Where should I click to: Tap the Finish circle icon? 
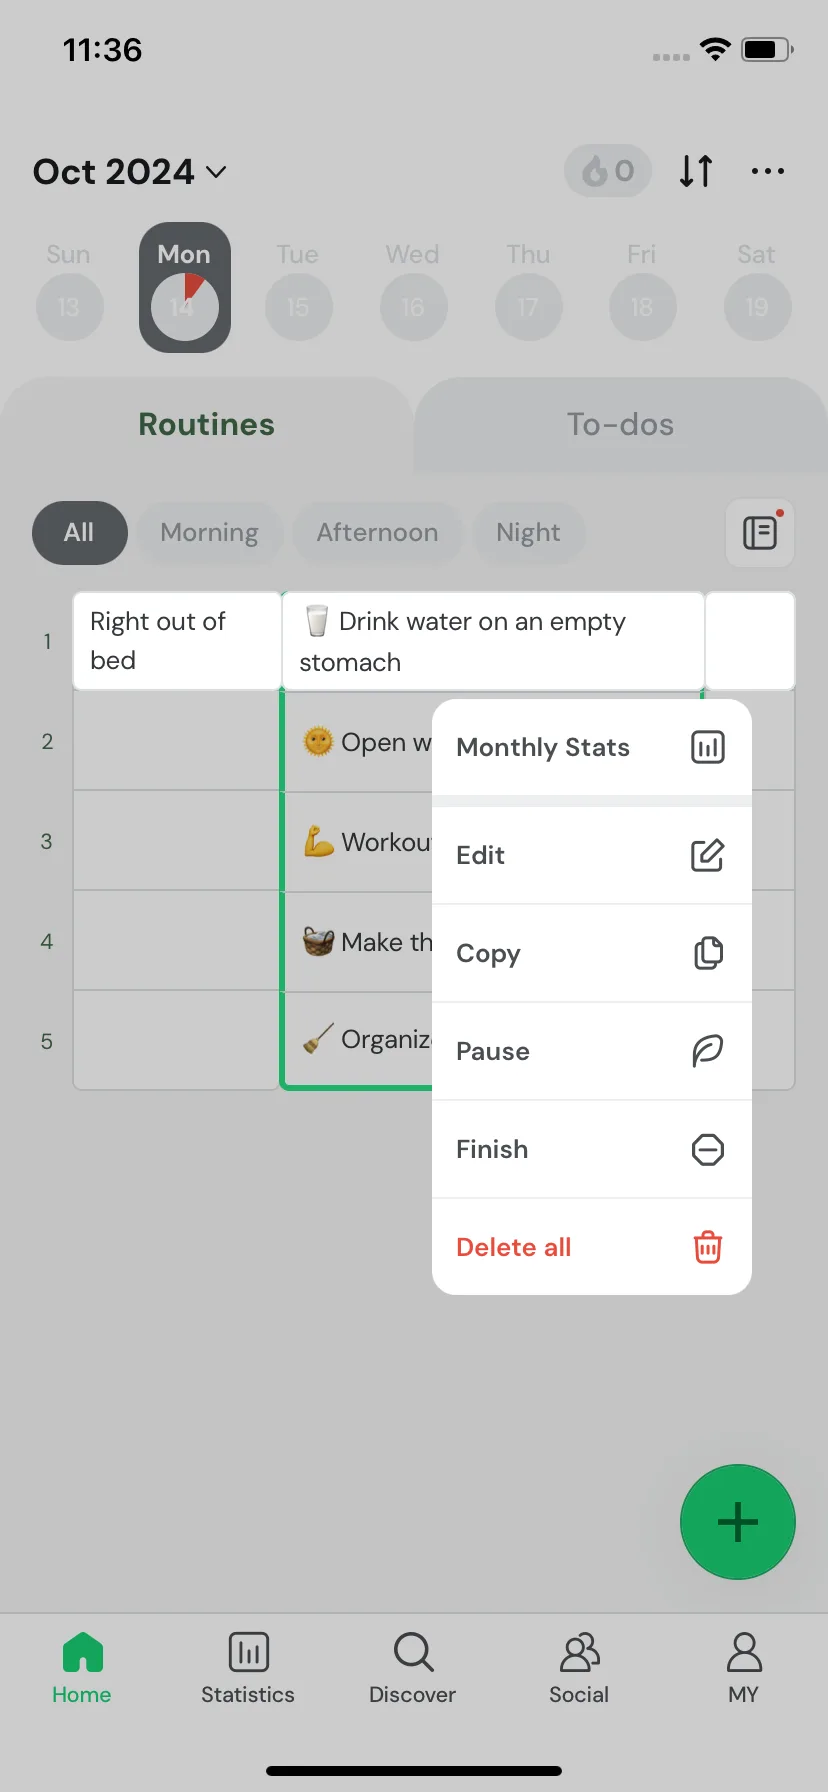[x=707, y=1149]
